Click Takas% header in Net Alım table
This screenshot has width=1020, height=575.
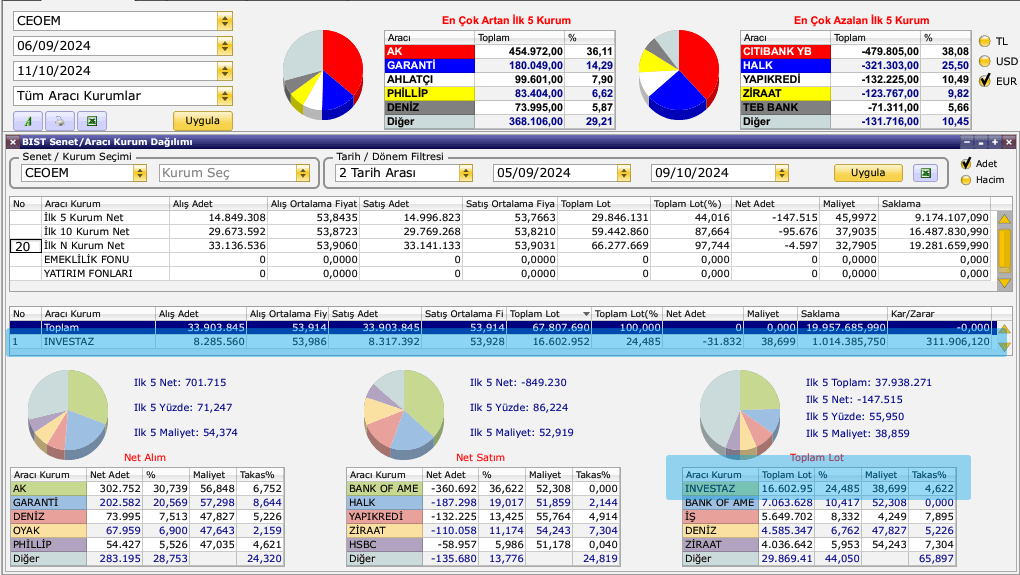(x=260, y=475)
